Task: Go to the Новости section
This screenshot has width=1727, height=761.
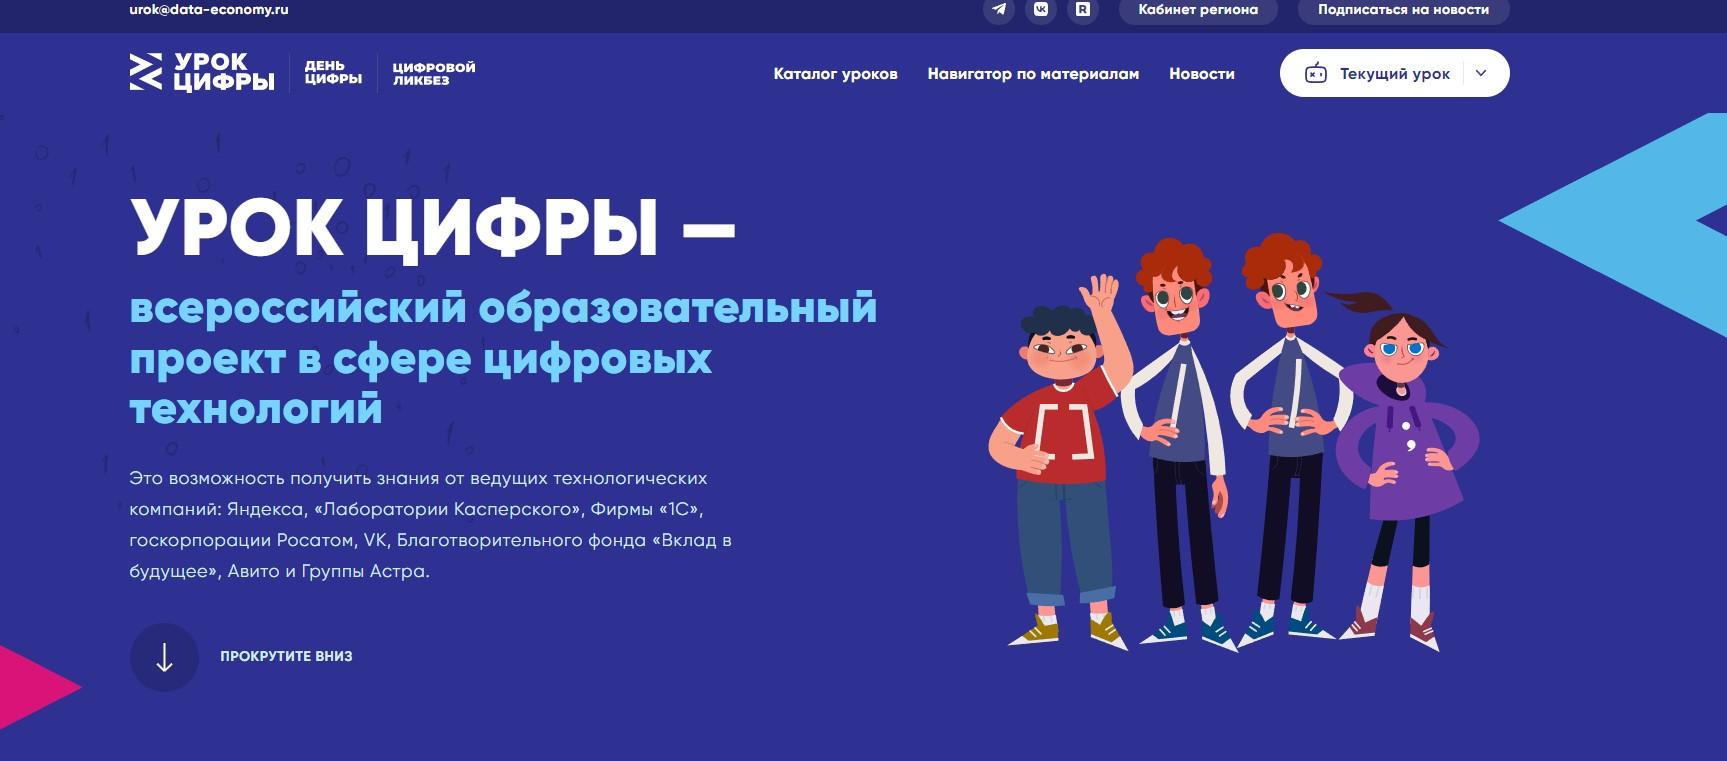Action: [x=1201, y=74]
